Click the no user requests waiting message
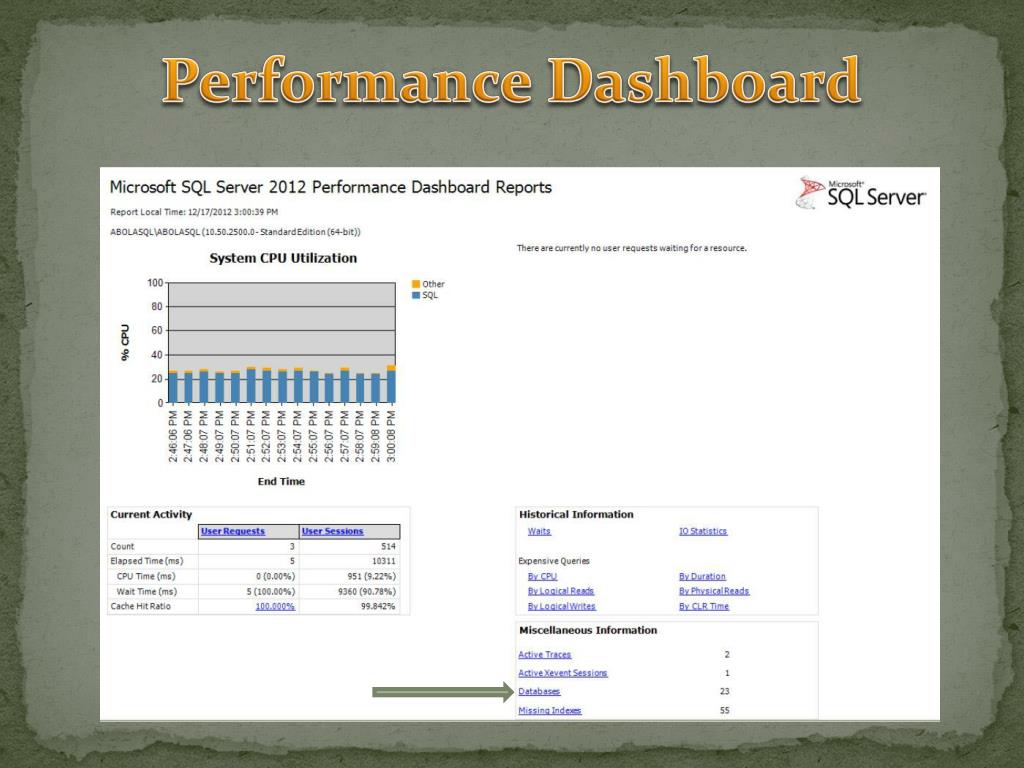1024x768 pixels. (632, 248)
